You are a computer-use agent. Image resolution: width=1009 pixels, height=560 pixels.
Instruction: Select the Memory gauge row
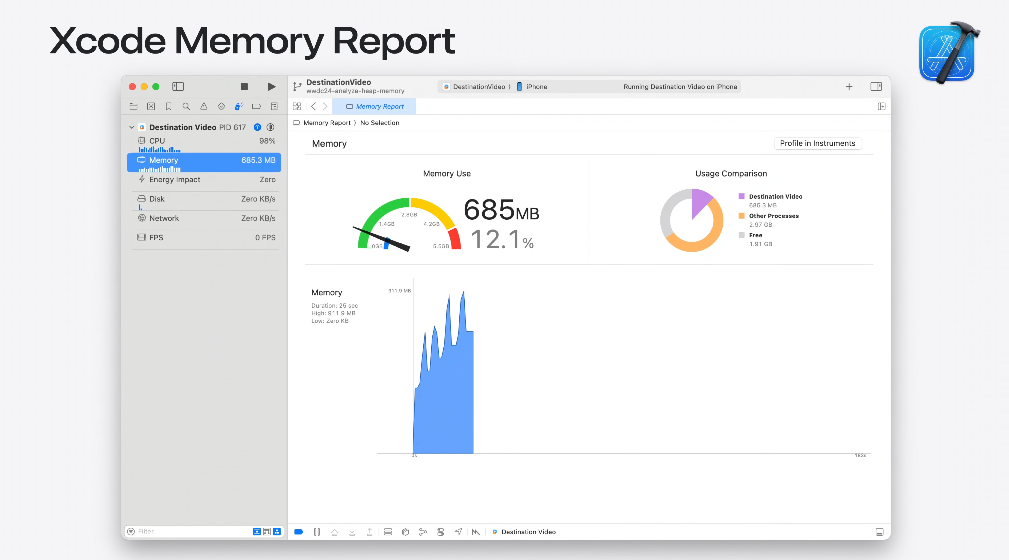pos(204,162)
